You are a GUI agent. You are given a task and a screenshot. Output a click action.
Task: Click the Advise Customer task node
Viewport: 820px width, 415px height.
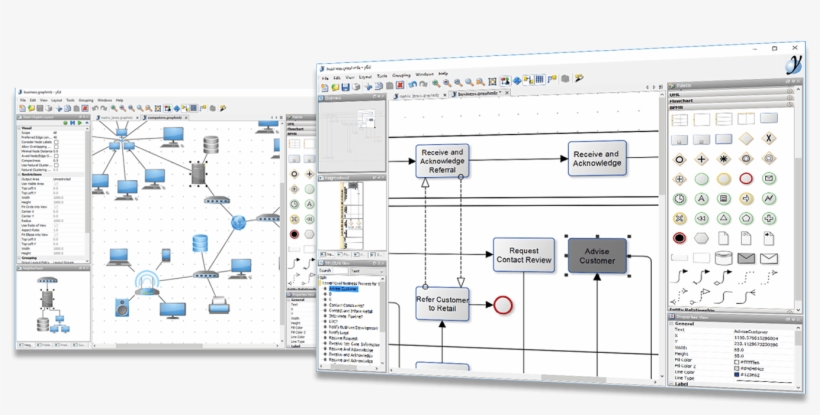click(x=597, y=254)
